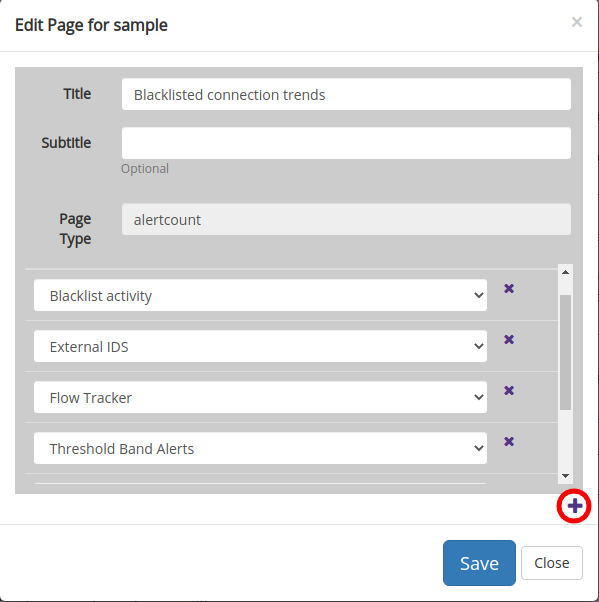Remove the Threshold Band Alerts row
This screenshot has width=599, height=602.
click(x=509, y=442)
